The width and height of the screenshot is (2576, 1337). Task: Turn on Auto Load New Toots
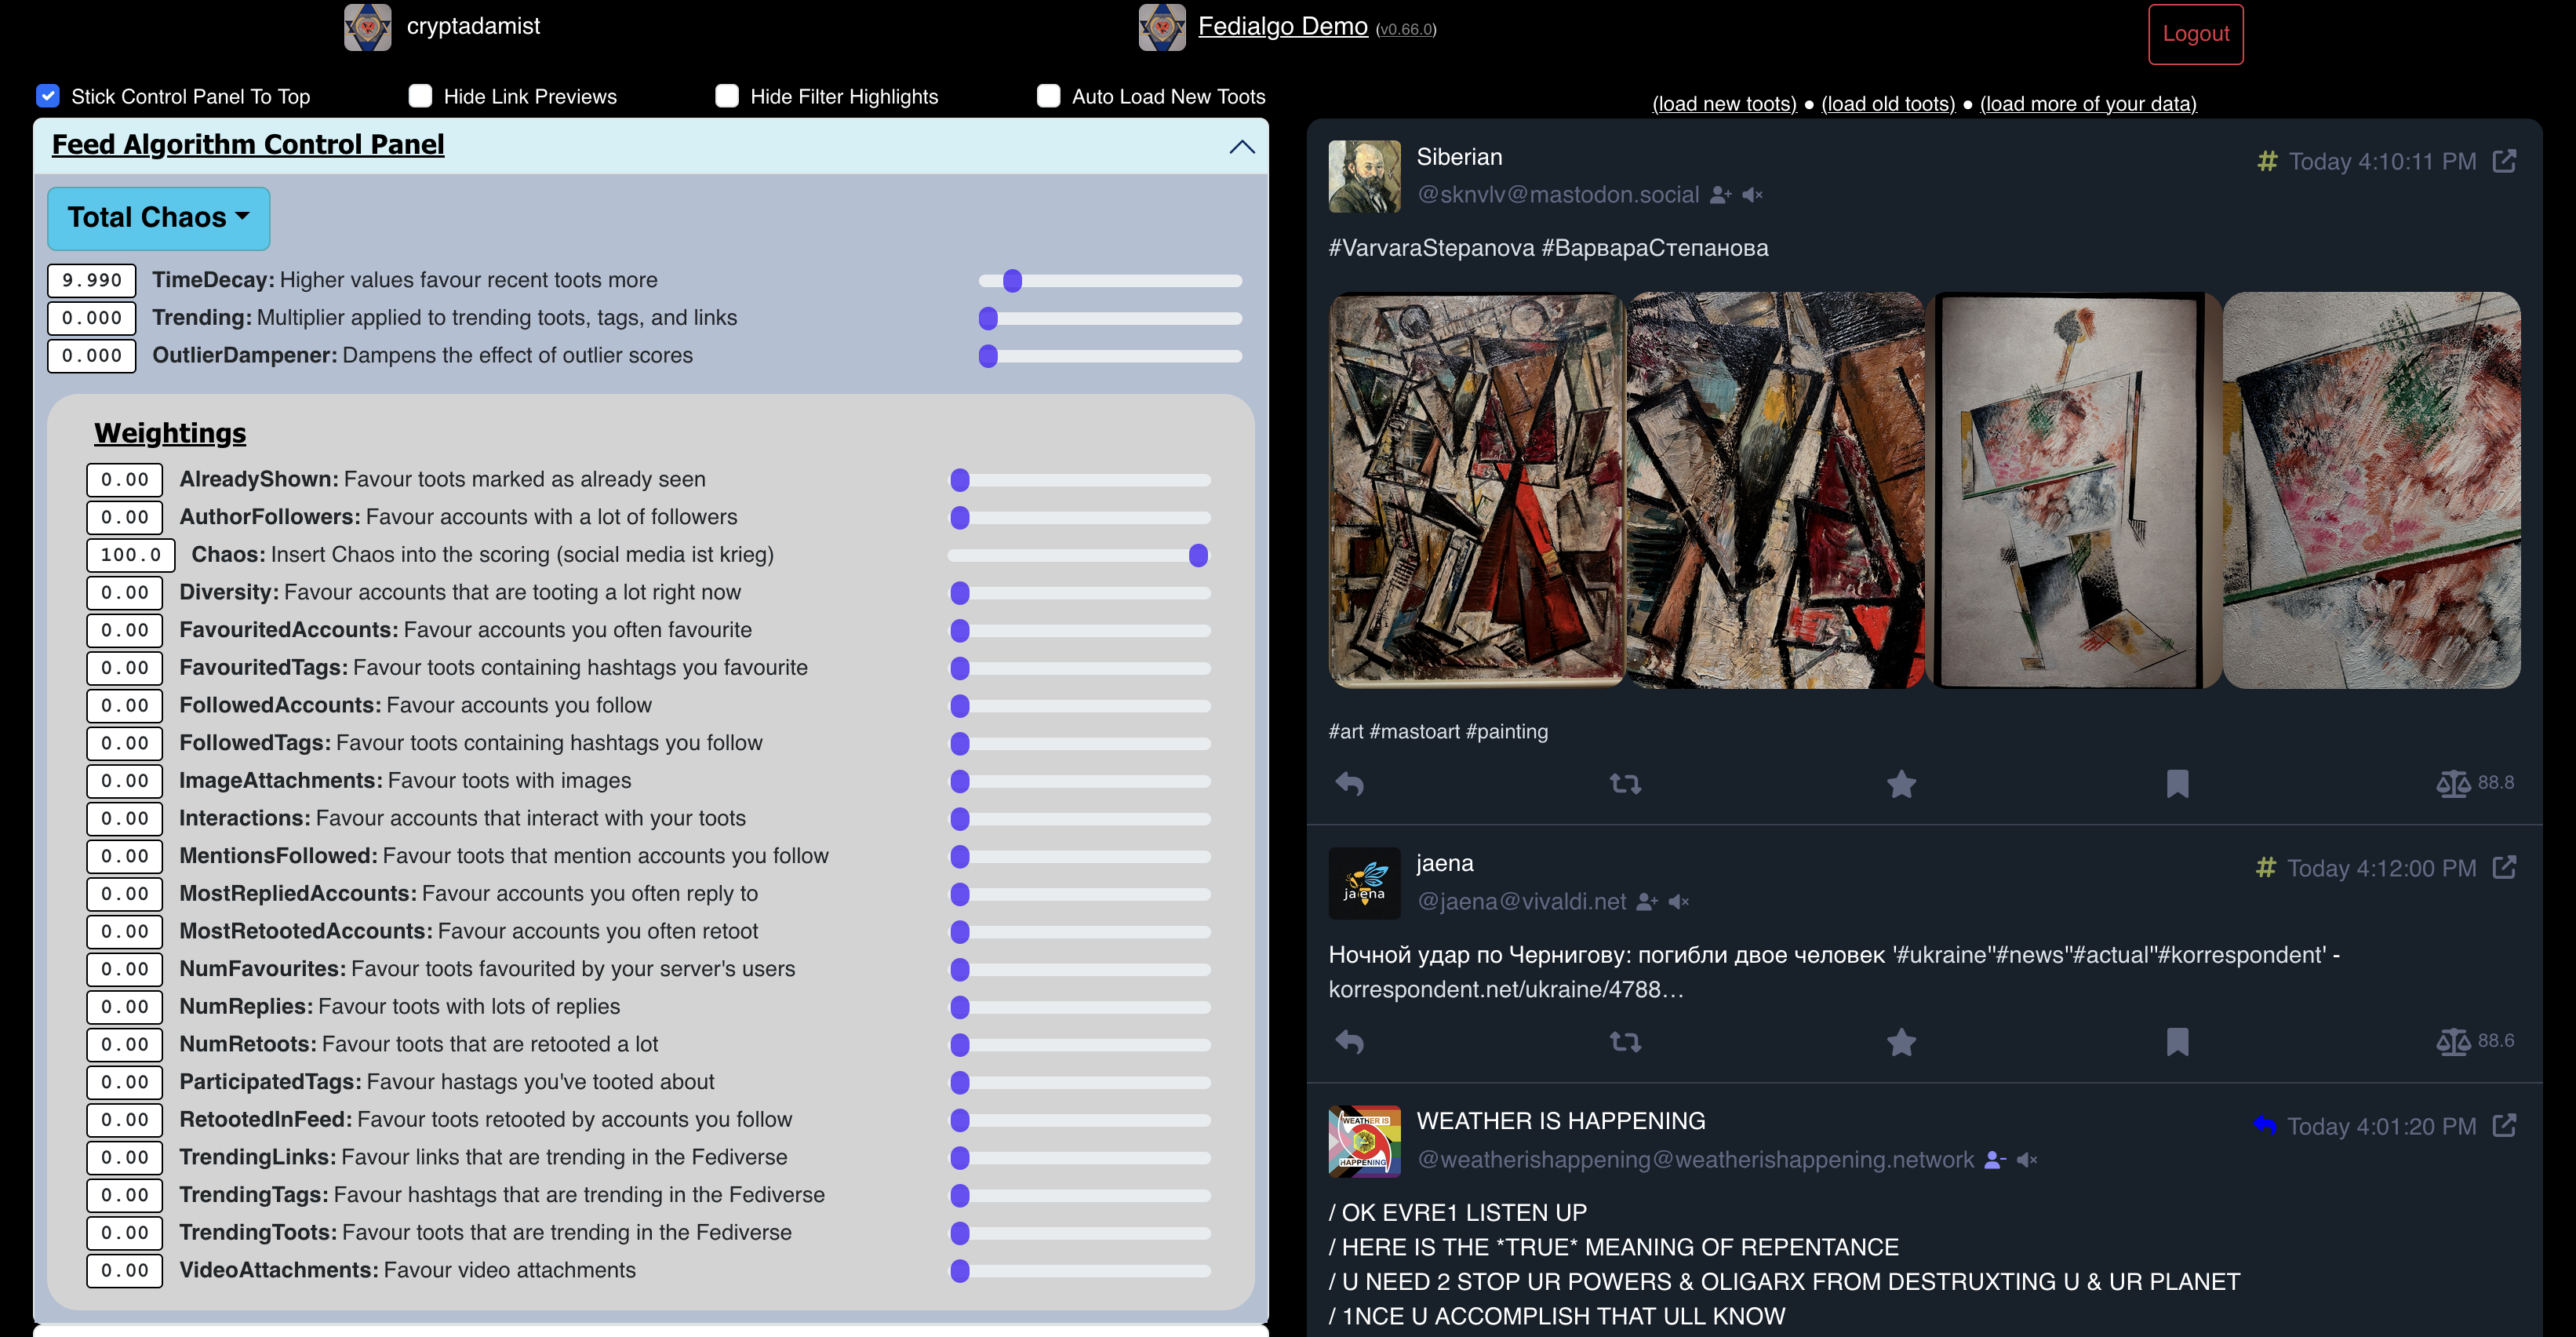coord(1048,96)
